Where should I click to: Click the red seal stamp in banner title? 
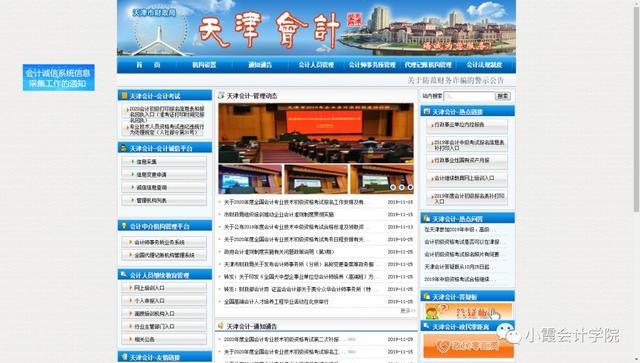[354, 19]
